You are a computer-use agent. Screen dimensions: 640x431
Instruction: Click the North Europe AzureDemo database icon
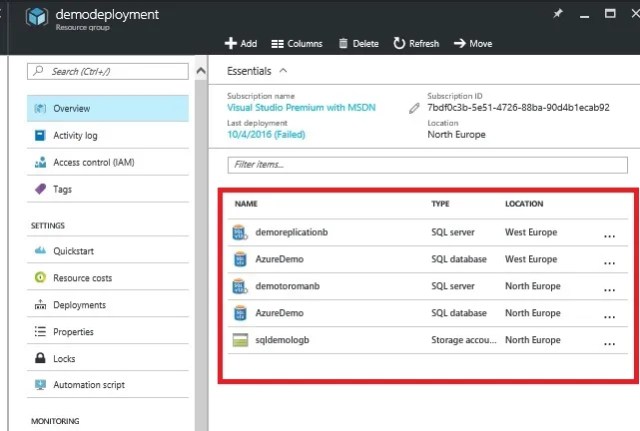pyautogui.click(x=240, y=313)
